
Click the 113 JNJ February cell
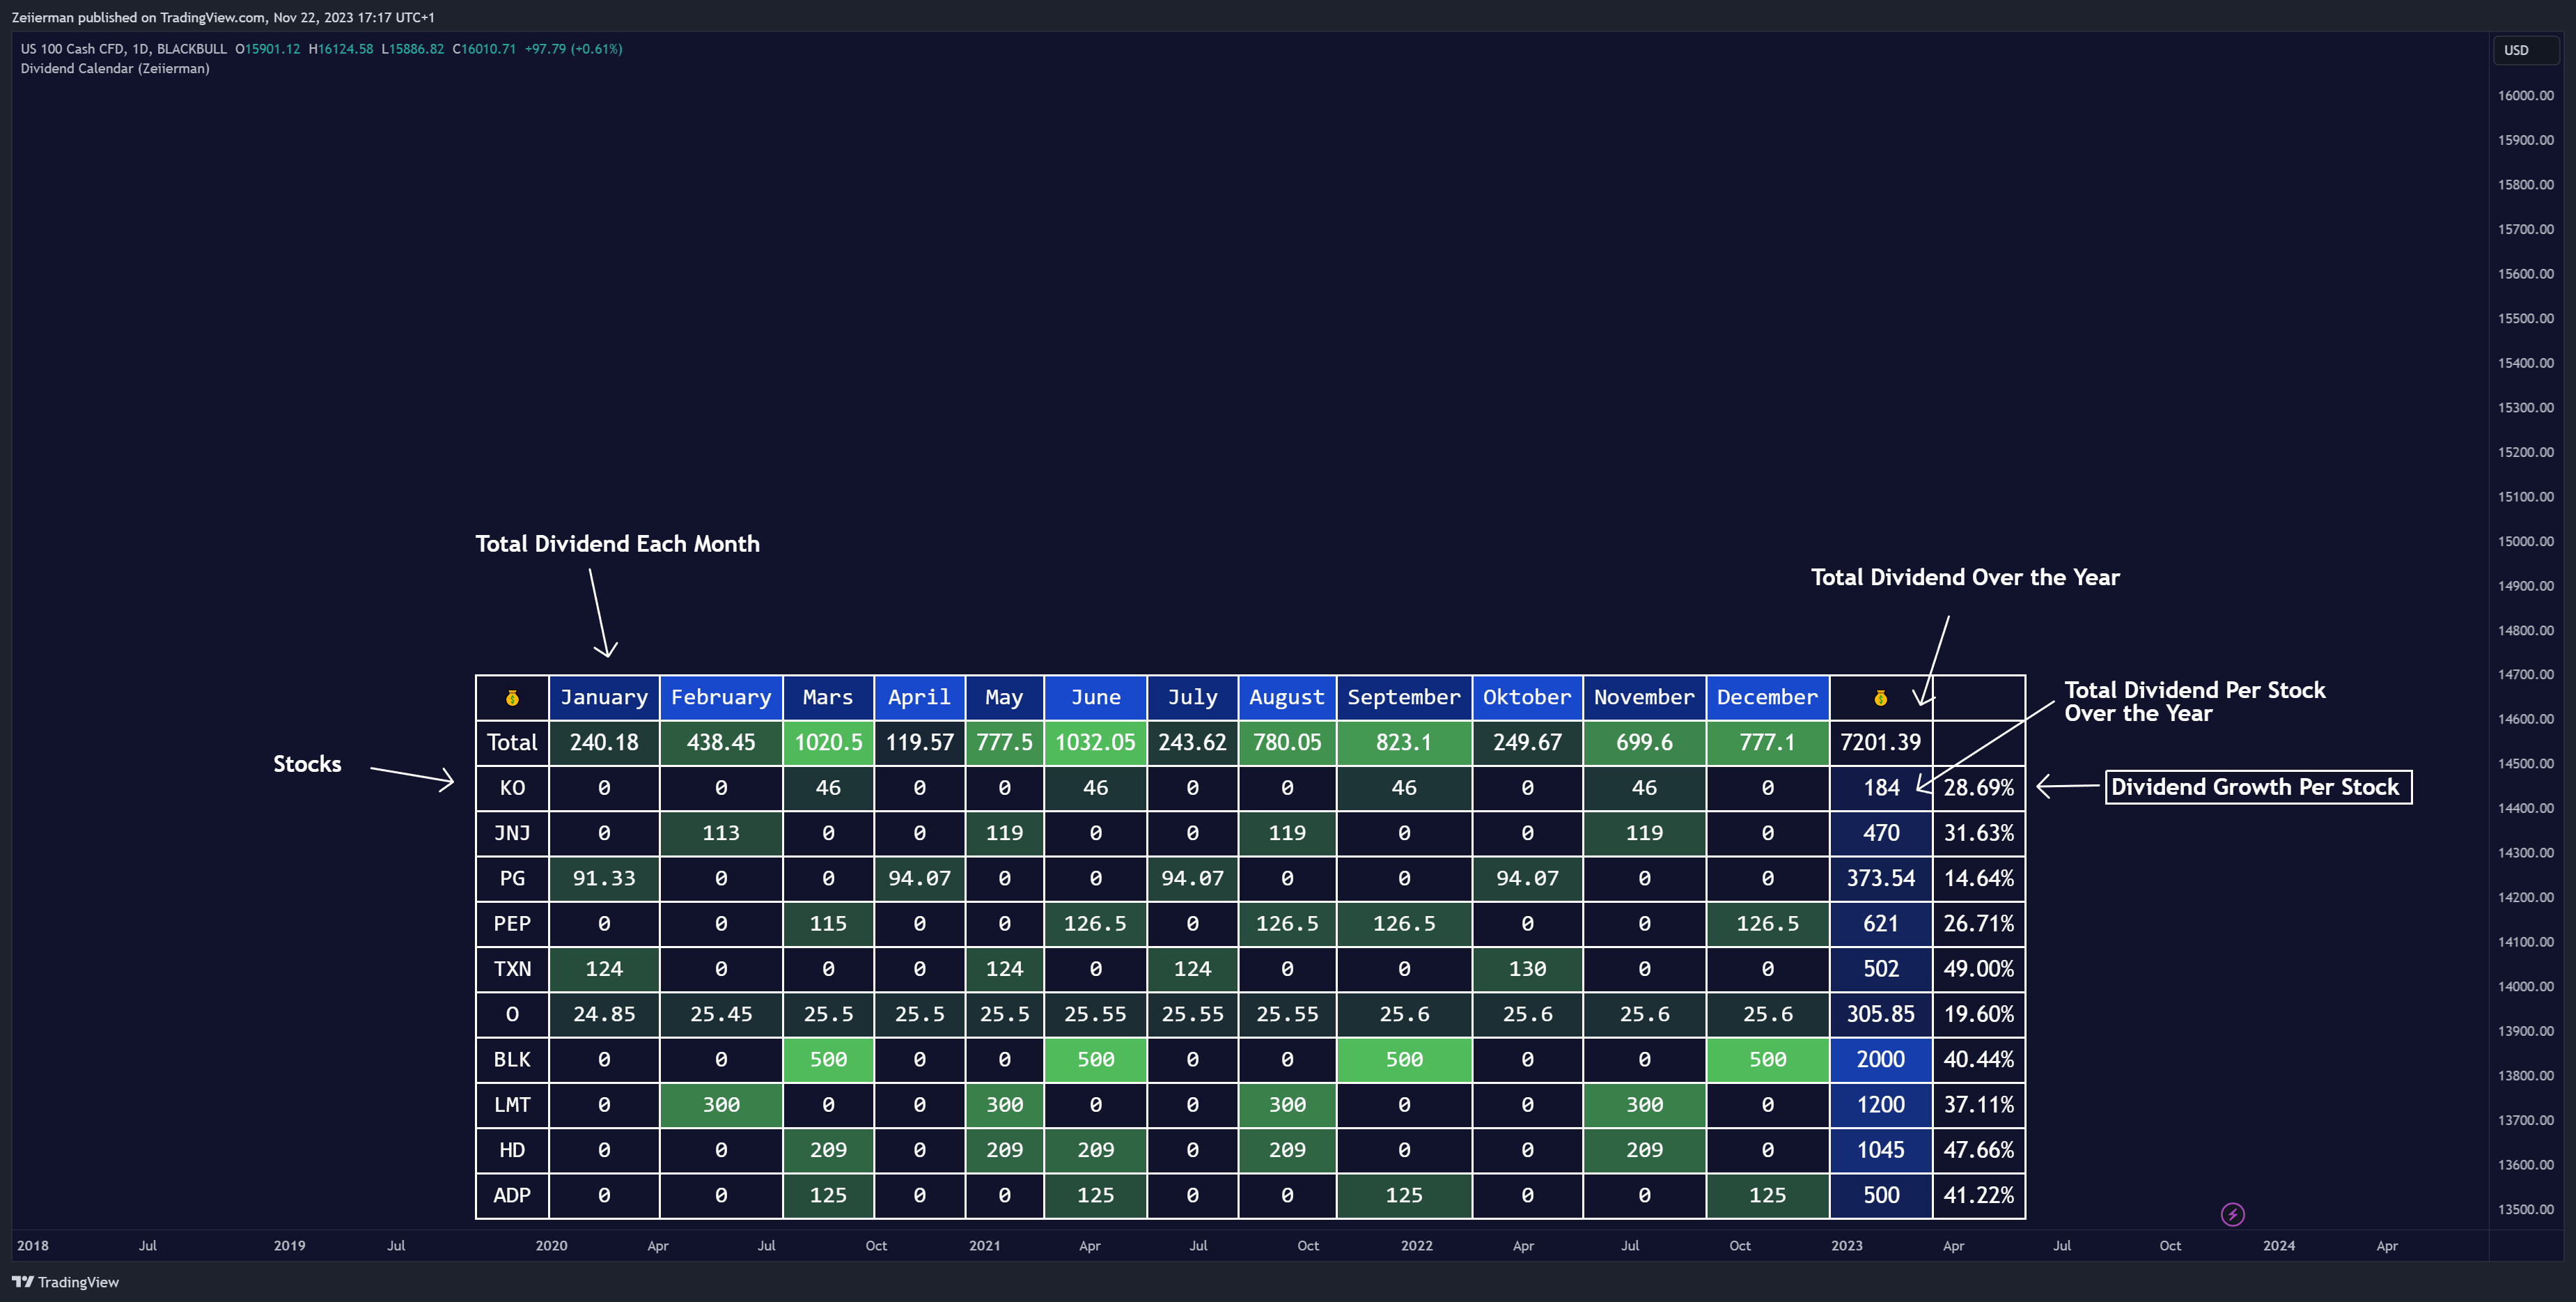721,833
